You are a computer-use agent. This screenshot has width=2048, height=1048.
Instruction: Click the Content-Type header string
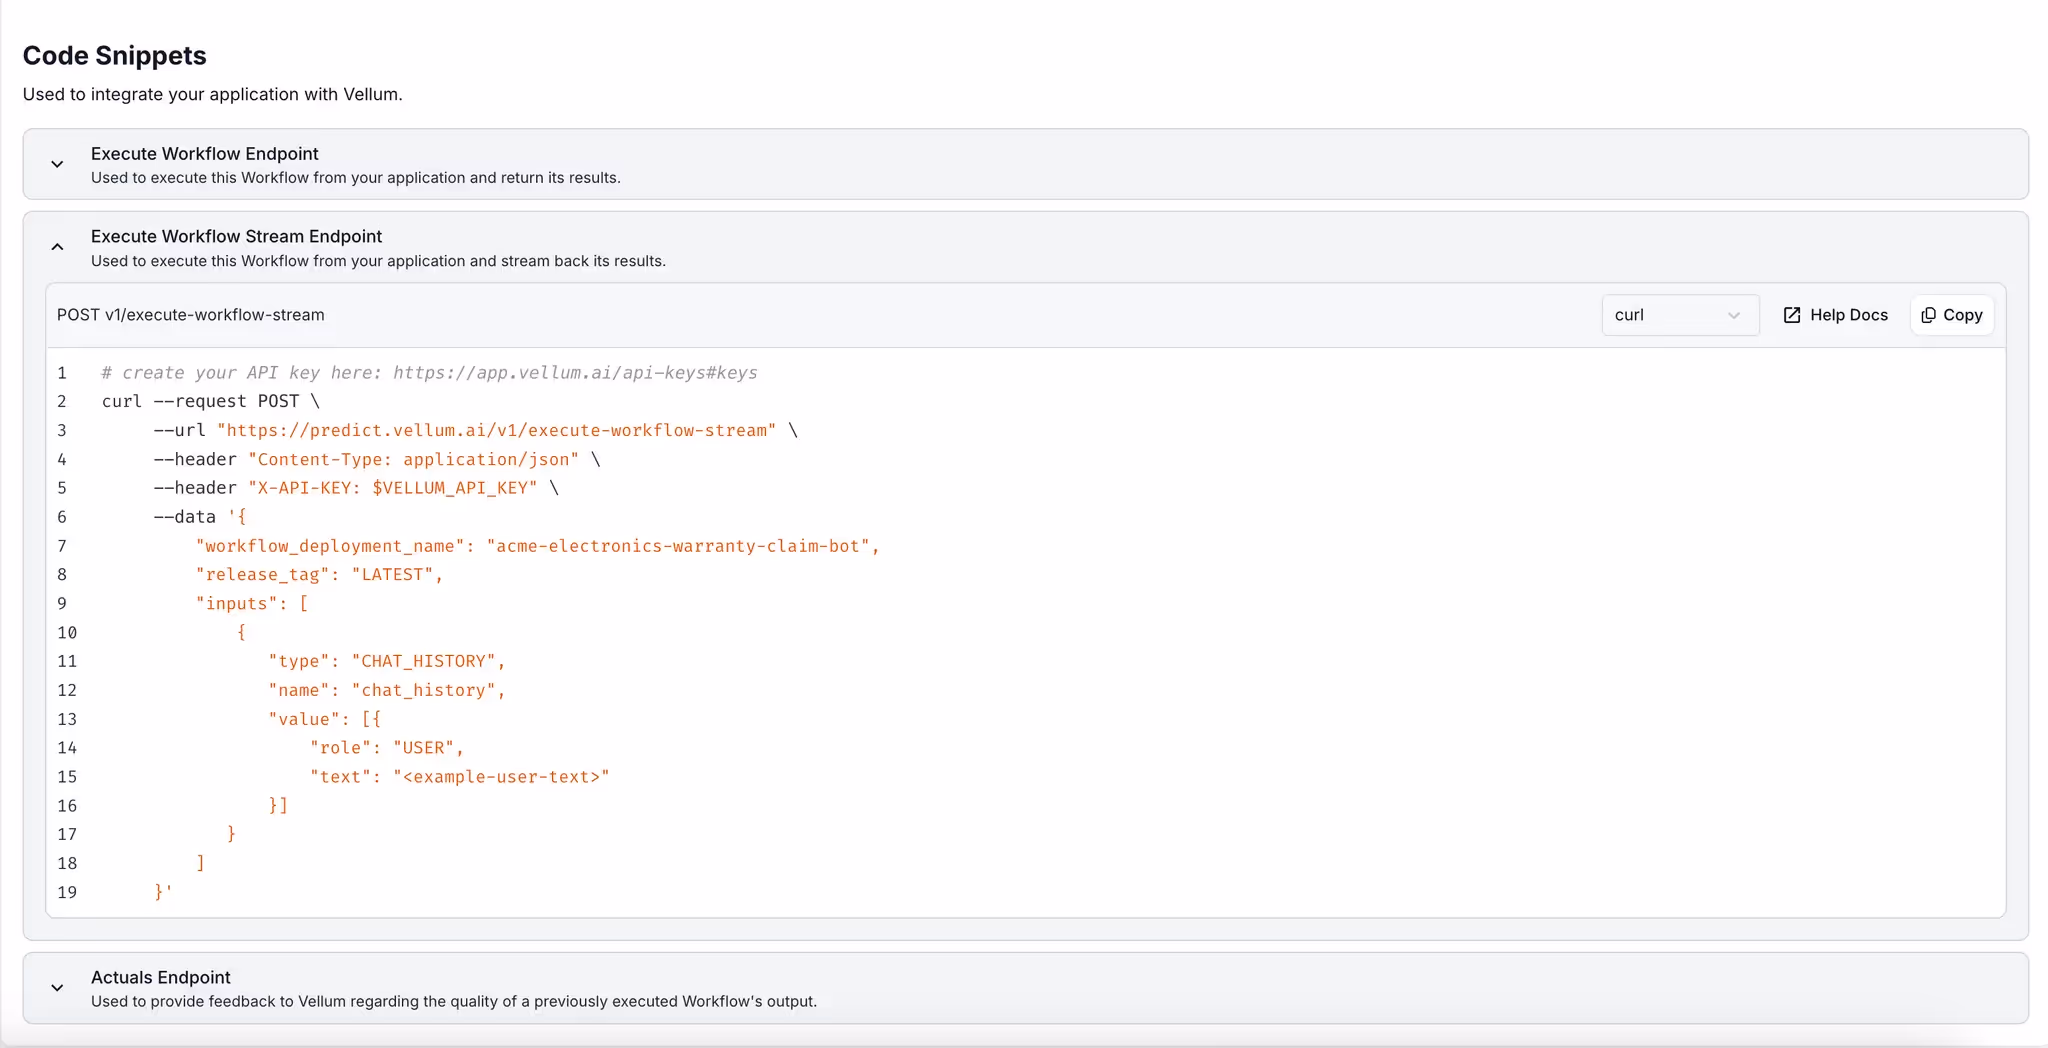click(x=414, y=459)
